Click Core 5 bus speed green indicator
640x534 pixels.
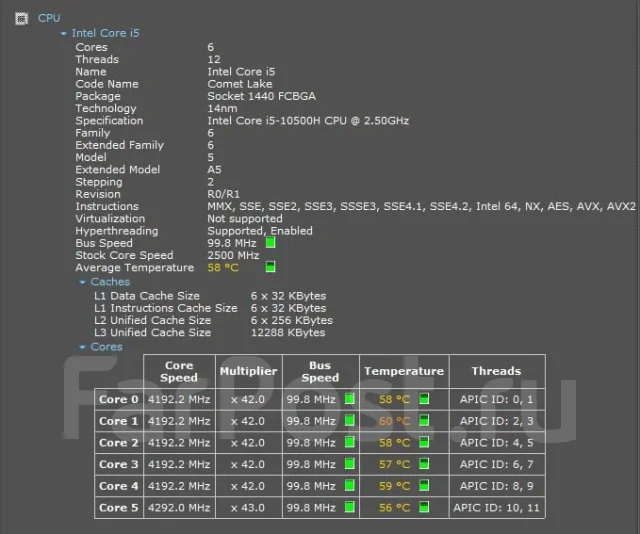(350, 507)
